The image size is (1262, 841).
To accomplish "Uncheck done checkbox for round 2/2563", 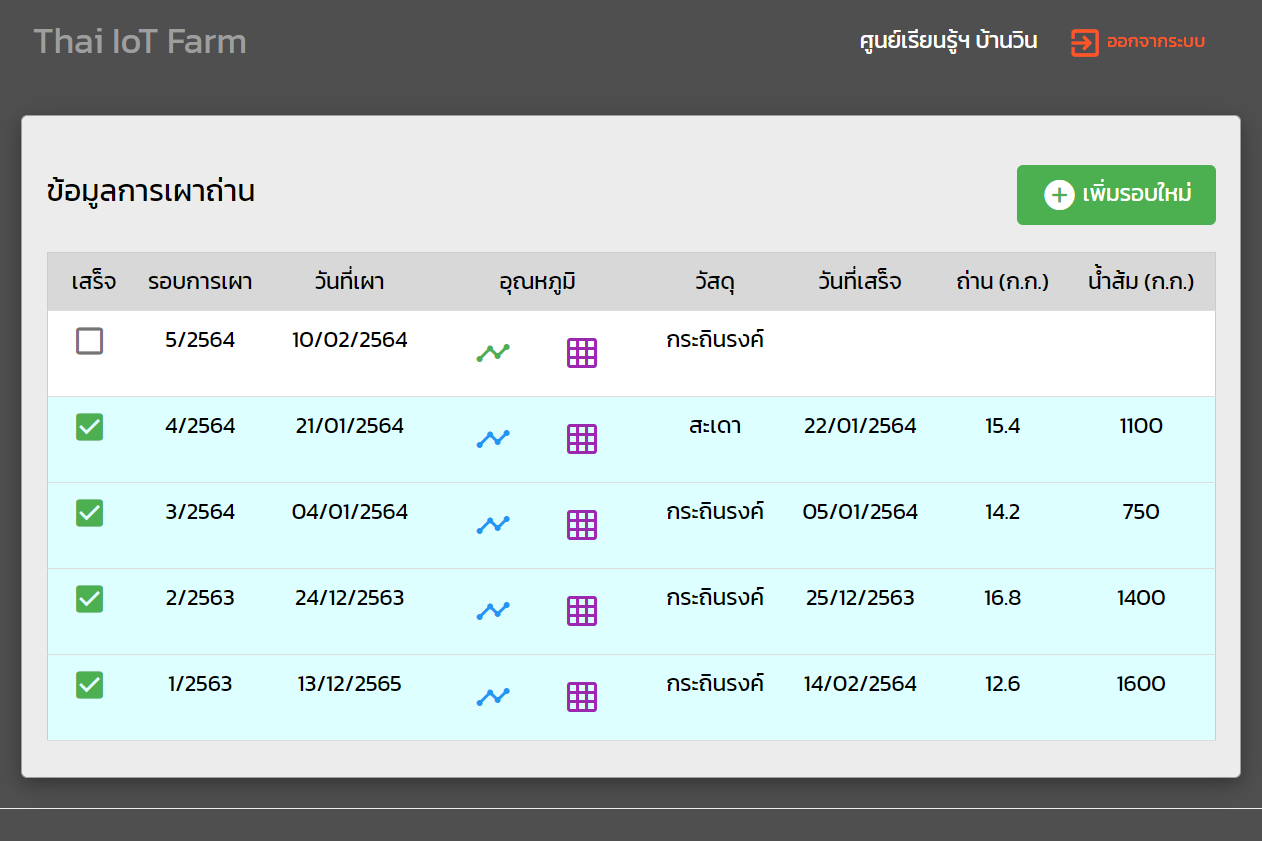I will click(90, 599).
